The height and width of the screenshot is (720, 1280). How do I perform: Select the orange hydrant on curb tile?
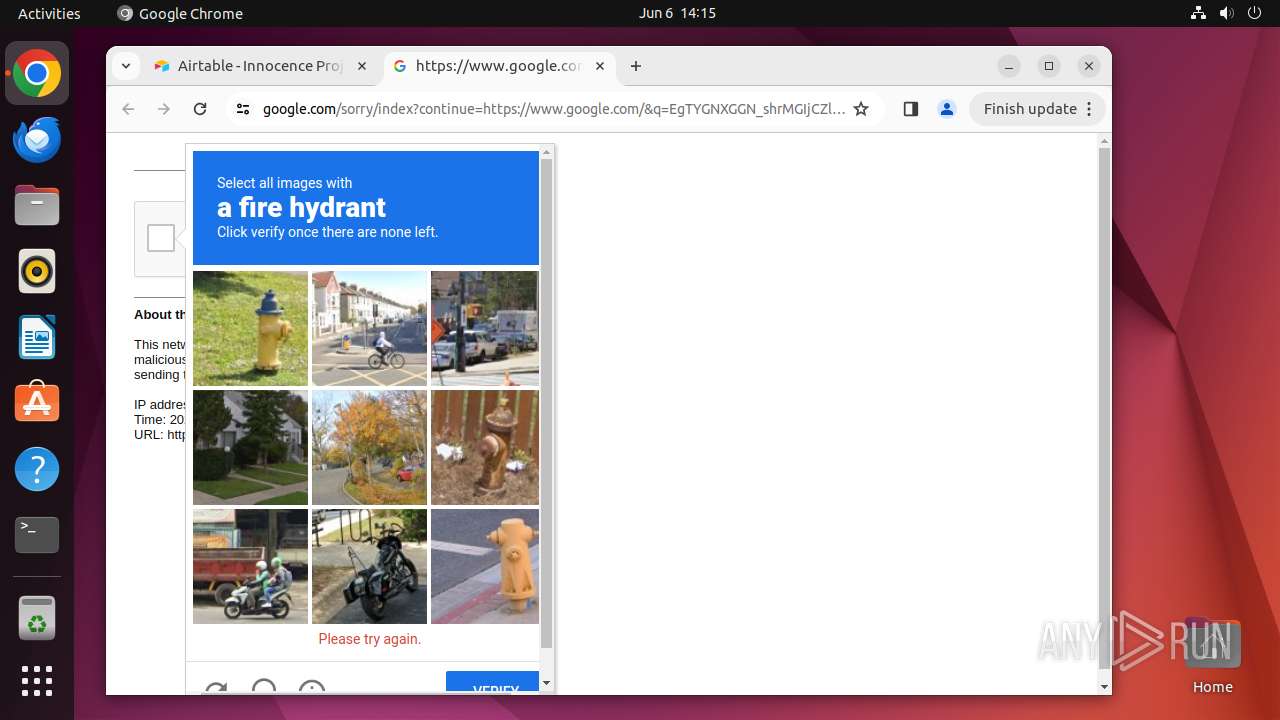[x=485, y=566]
